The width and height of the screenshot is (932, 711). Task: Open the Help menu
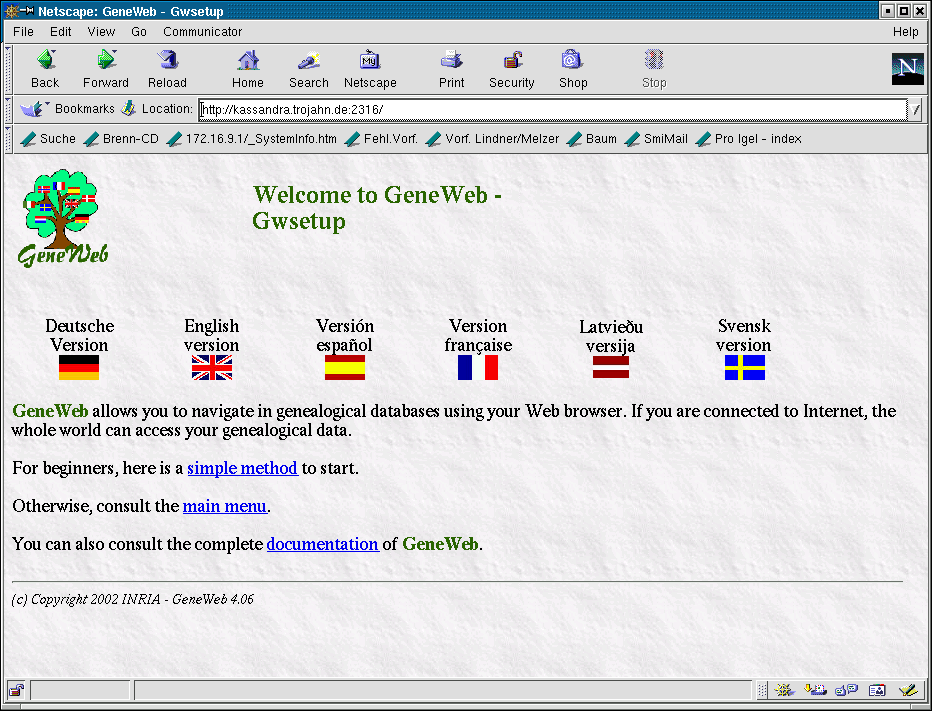[x=905, y=32]
